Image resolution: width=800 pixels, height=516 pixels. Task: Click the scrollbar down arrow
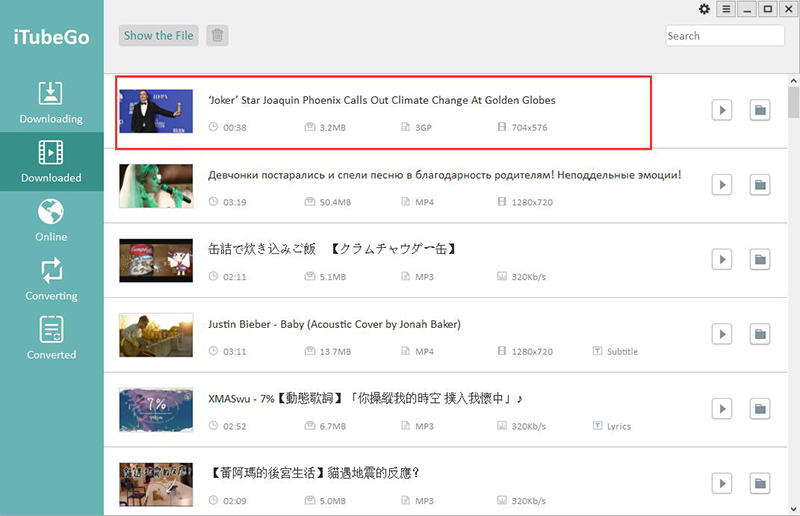click(793, 509)
